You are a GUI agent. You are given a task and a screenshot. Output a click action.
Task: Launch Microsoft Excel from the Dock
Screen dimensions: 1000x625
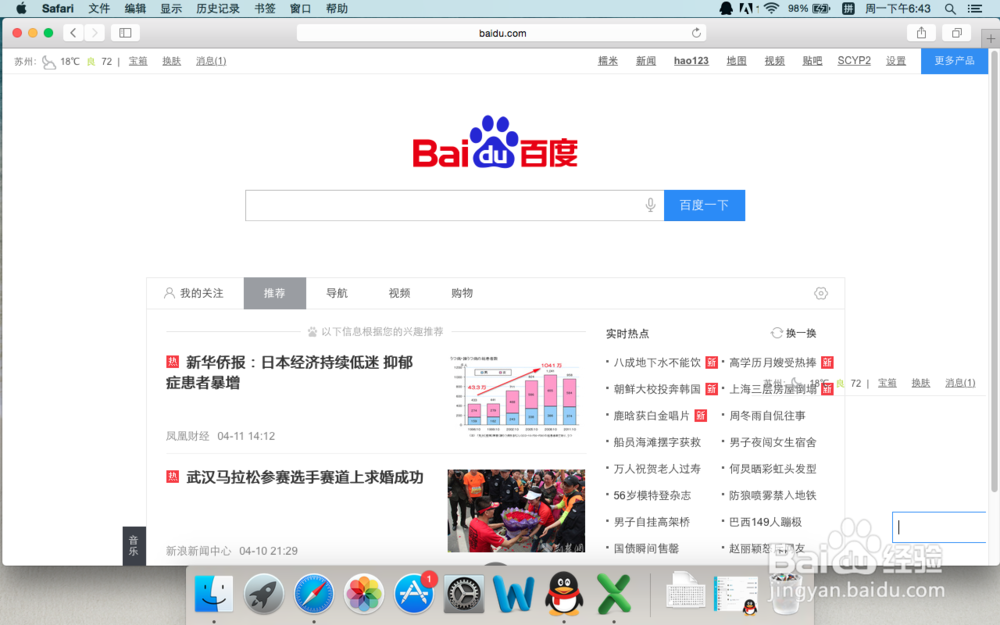[x=614, y=593]
